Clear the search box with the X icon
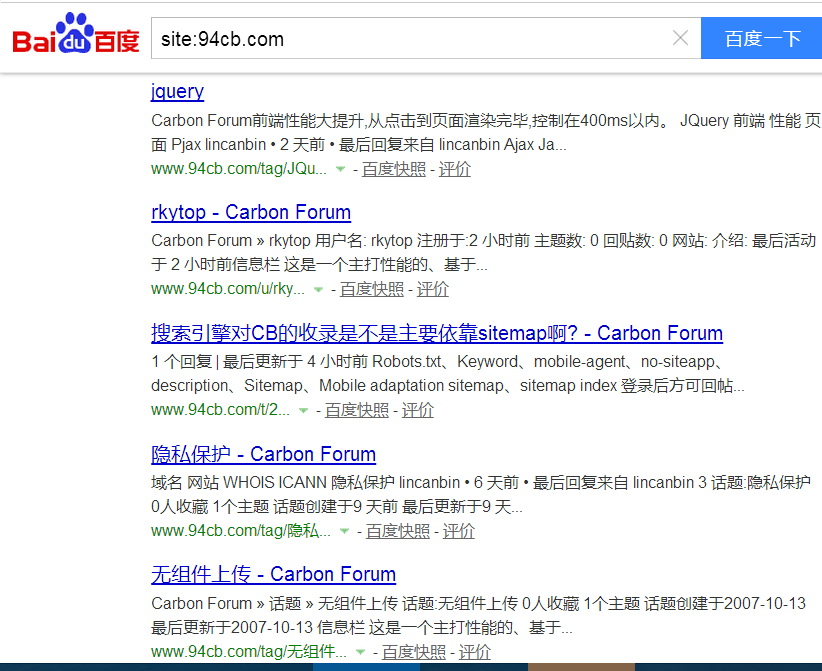The width and height of the screenshot is (822, 671). tap(680, 38)
